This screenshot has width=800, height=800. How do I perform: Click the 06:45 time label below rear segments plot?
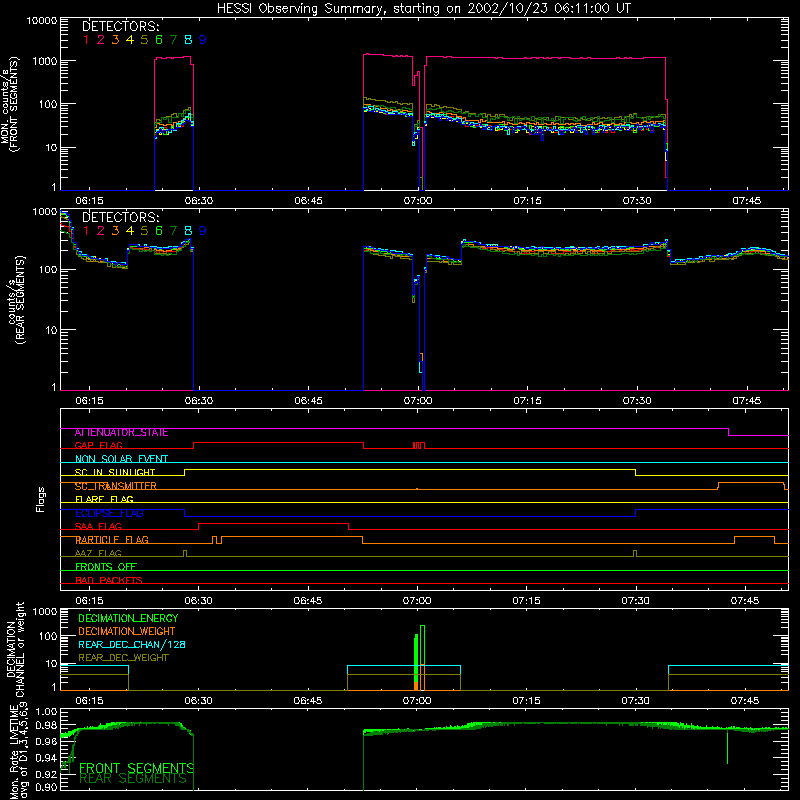point(308,401)
